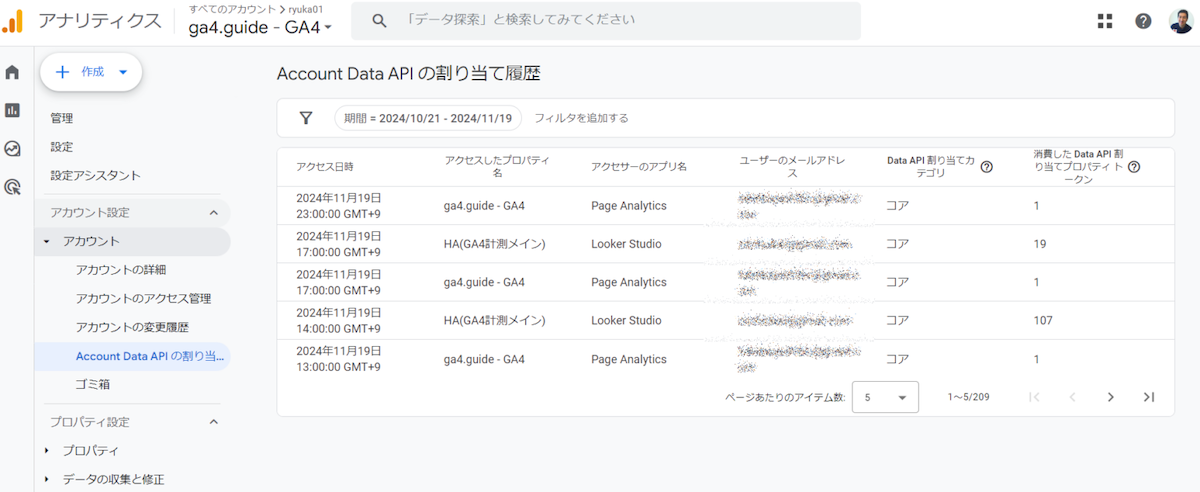The height and width of the screenshot is (492, 1200).
Task: Open the ga4.guide - GA4 property selector
Action: click(x=261, y=28)
